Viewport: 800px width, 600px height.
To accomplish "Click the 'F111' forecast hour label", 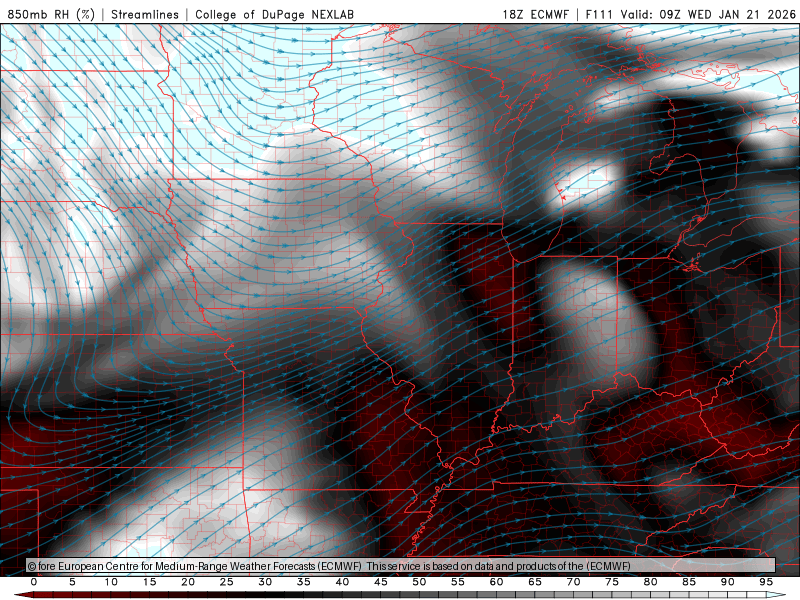I will pos(600,14).
